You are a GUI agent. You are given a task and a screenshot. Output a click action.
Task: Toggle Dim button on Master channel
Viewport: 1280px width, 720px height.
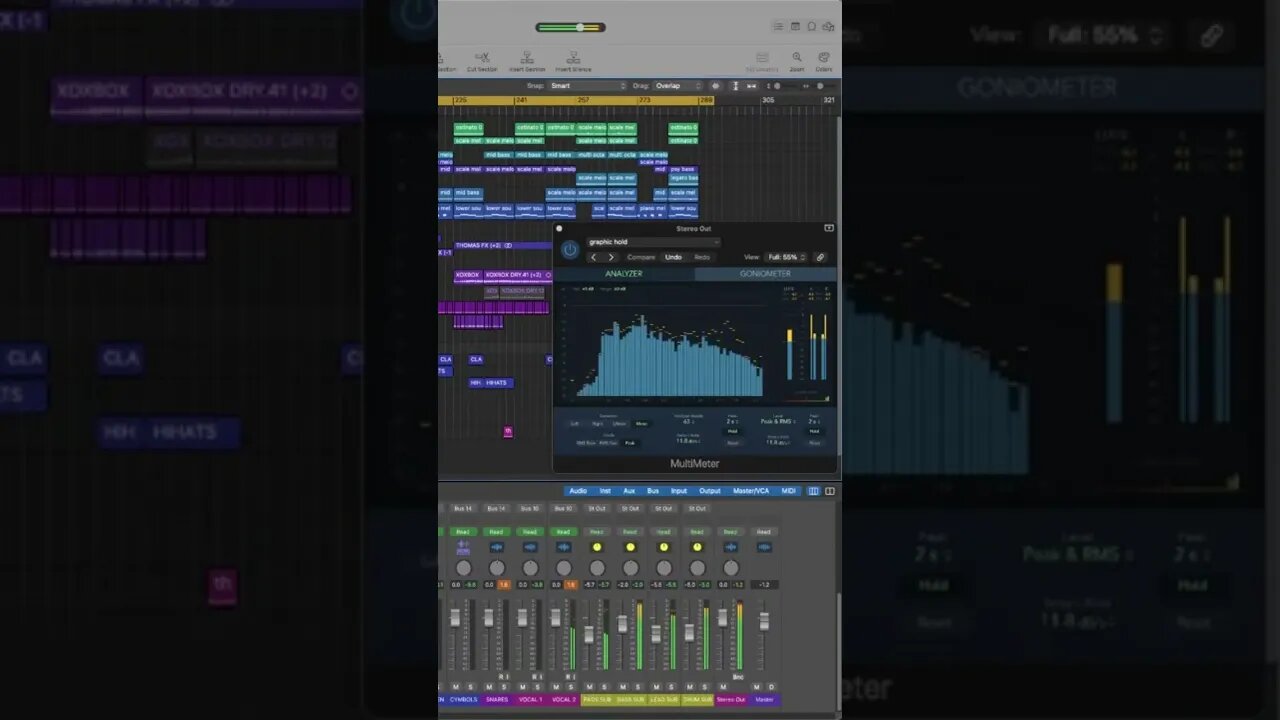pyautogui.click(x=771, y=687)
